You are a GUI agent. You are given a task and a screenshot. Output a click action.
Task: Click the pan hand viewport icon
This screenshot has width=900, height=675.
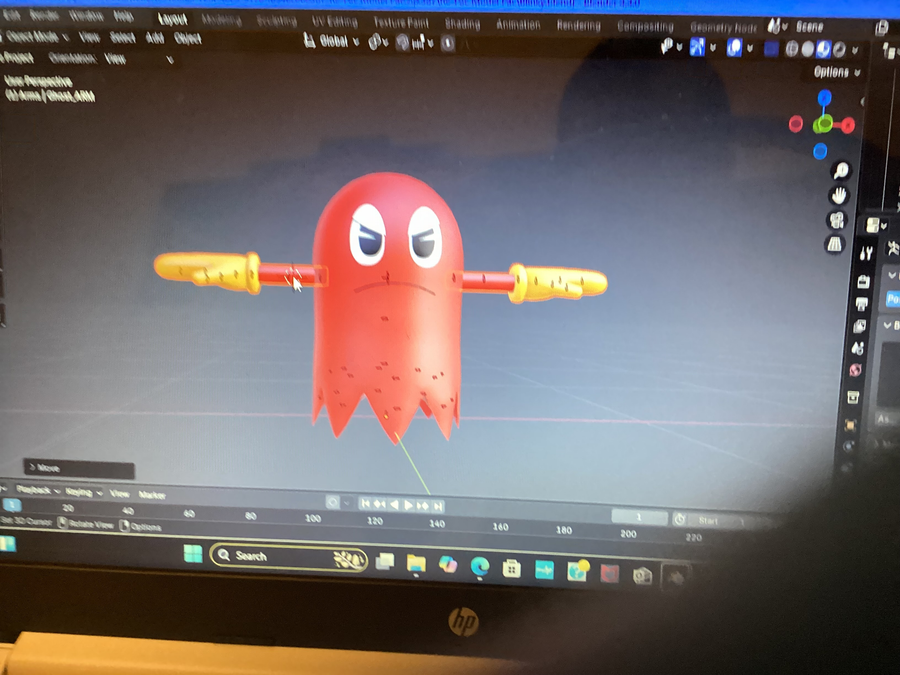click(x=839, y=196)
